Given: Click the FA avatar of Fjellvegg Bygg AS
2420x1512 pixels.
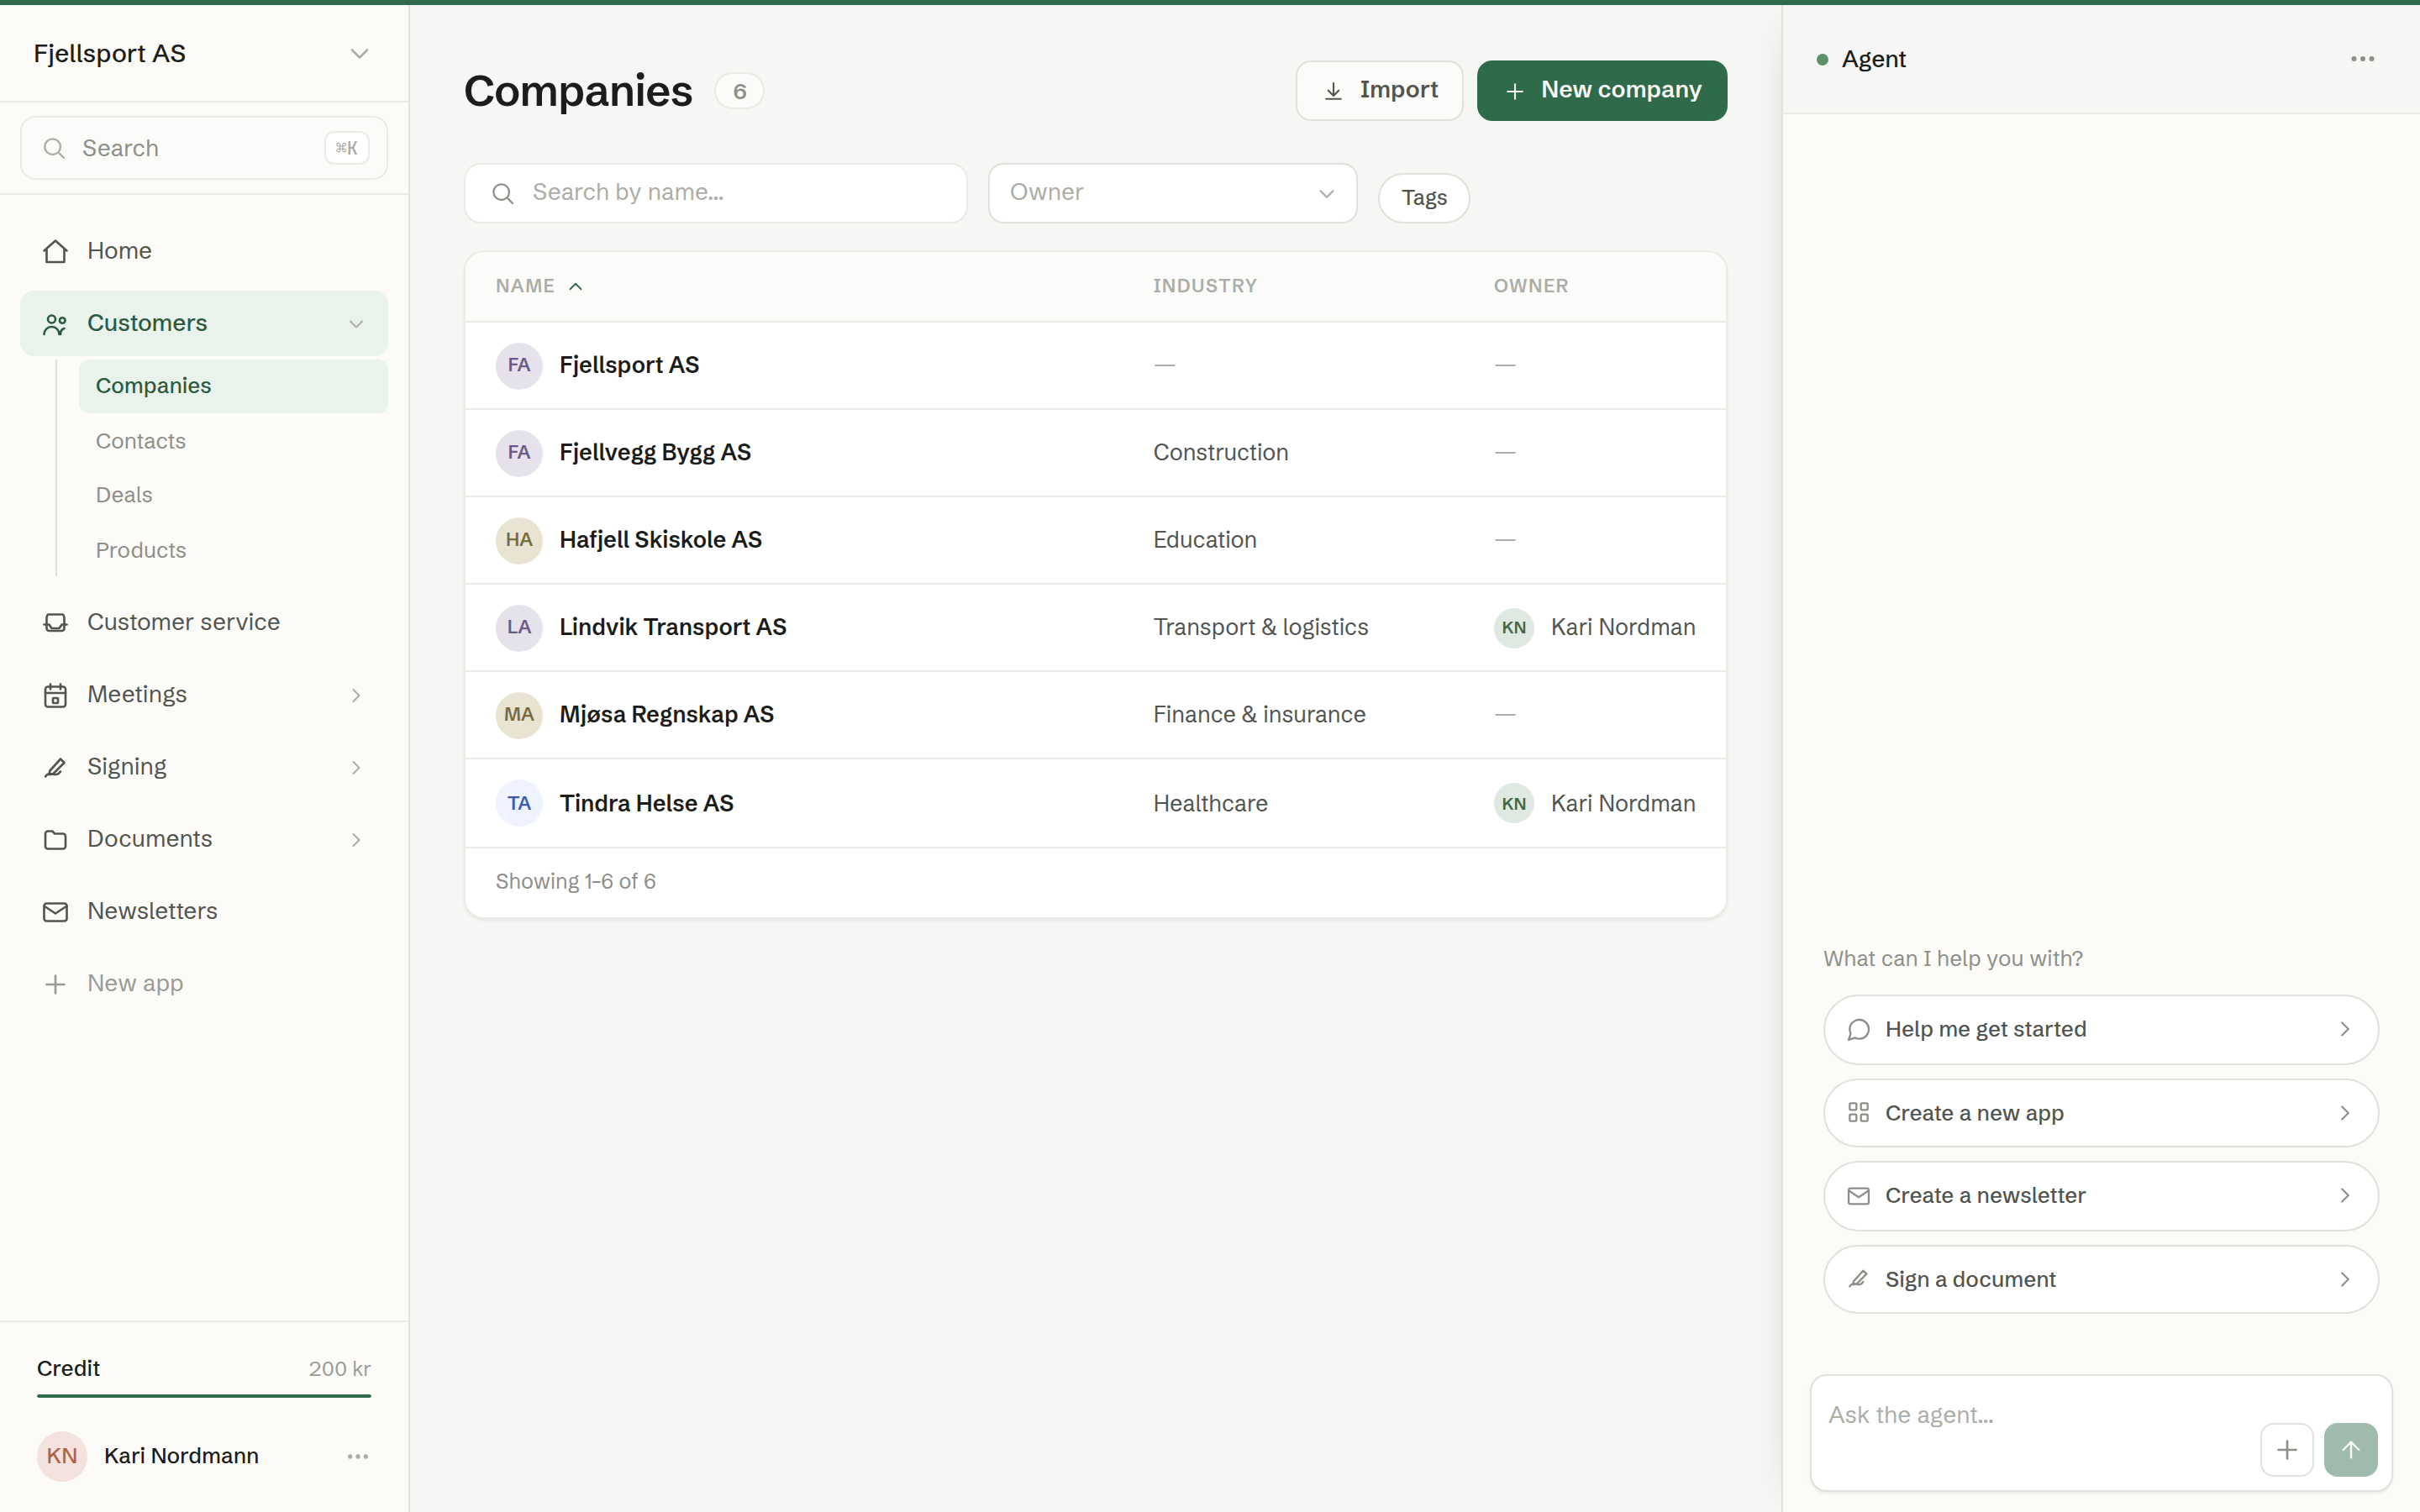Looking at the screenshot, I should [x=519, y=453].
